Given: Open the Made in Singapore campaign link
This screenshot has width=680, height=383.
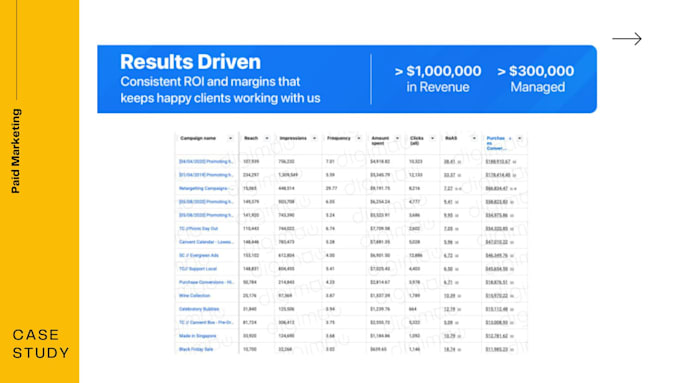Looking at the screenshot, I should [197, 336].
